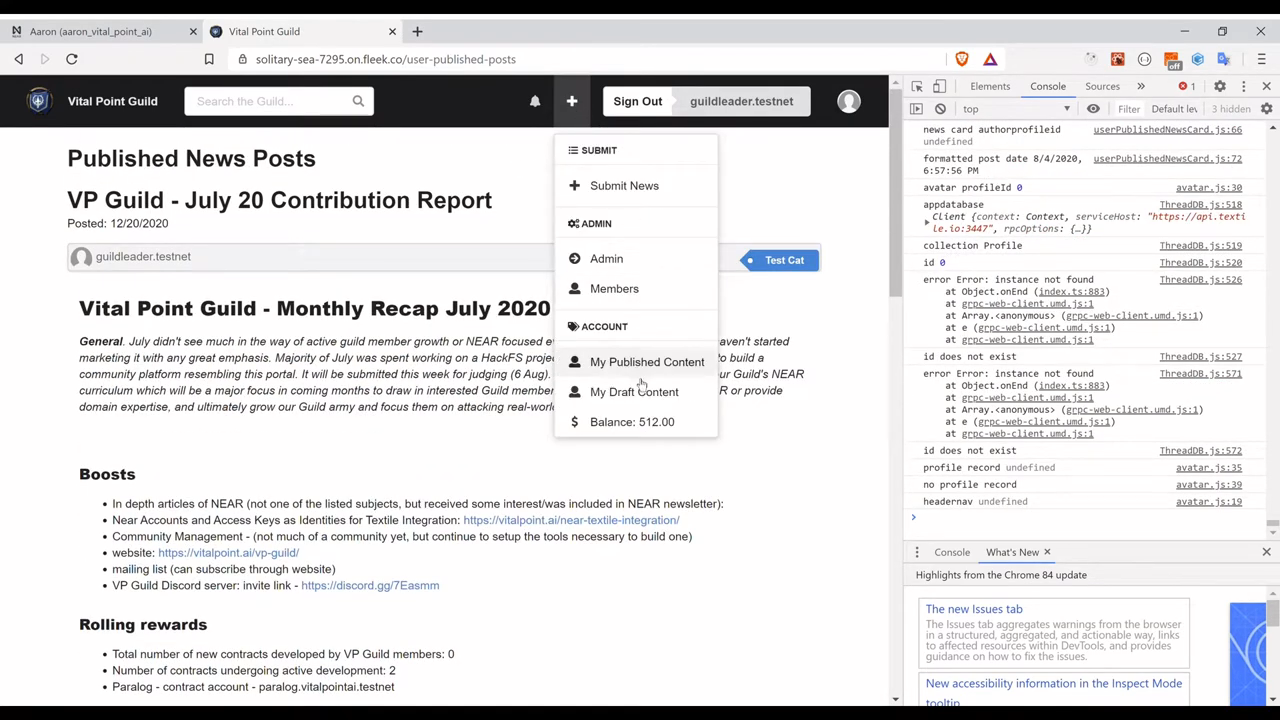Click the clear console icon
The height and width of the screenshot is (720, 1280).
coord(940,109)
